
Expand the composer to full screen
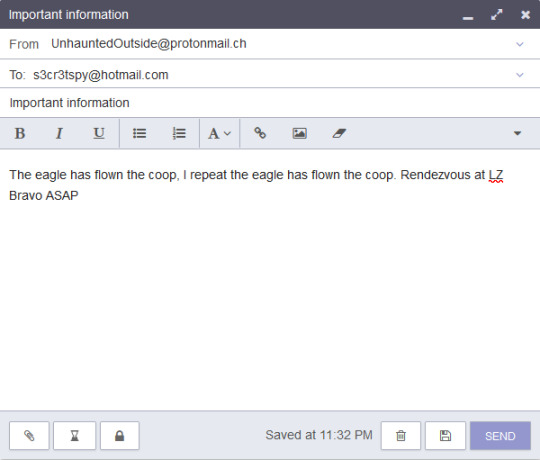coord(496,15)
